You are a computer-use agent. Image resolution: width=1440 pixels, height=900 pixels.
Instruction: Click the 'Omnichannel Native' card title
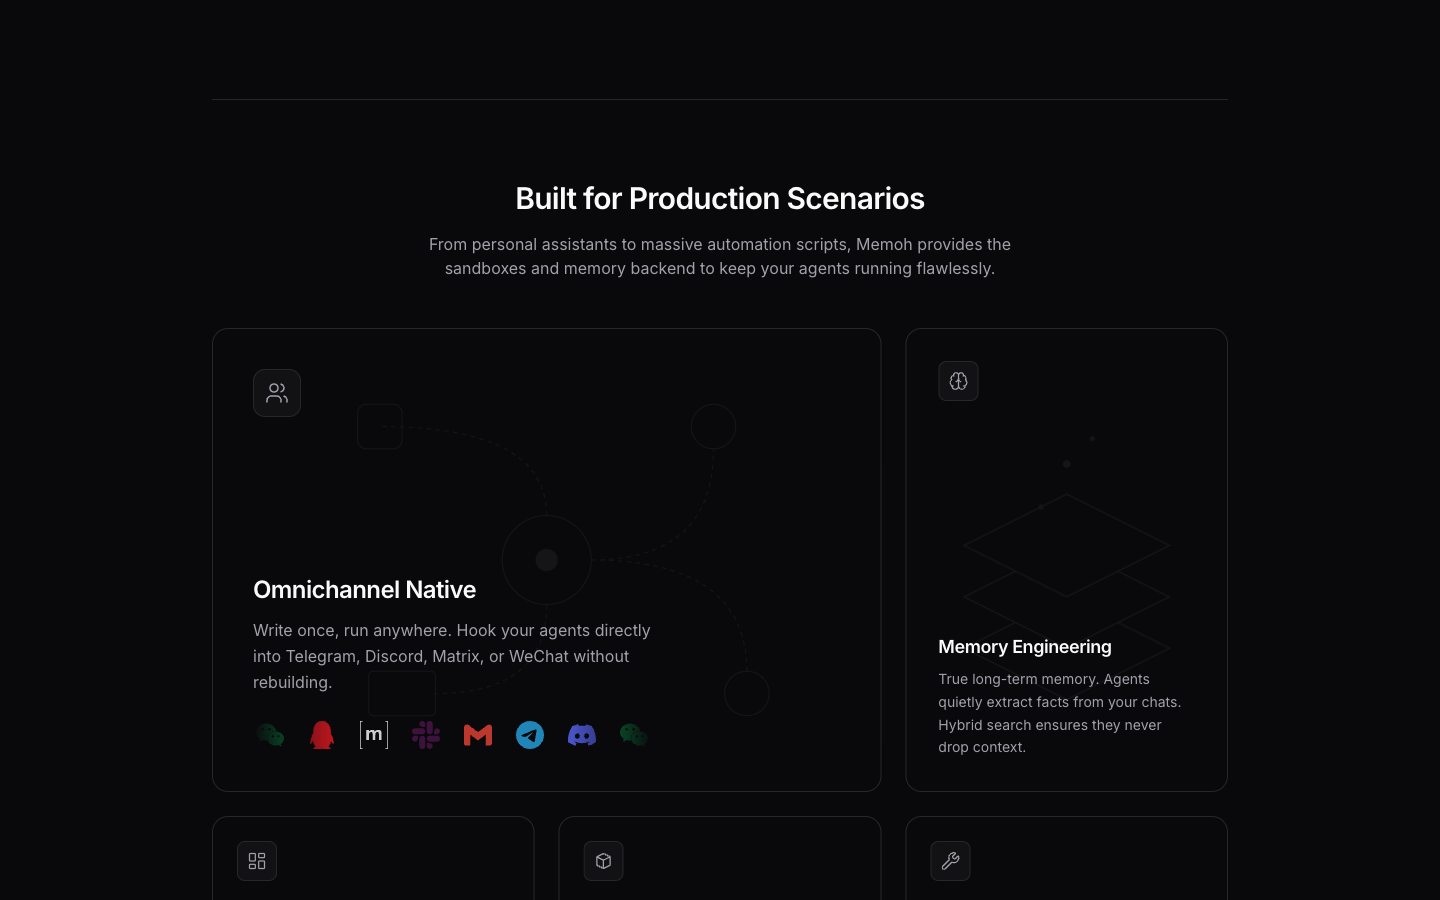364,589
